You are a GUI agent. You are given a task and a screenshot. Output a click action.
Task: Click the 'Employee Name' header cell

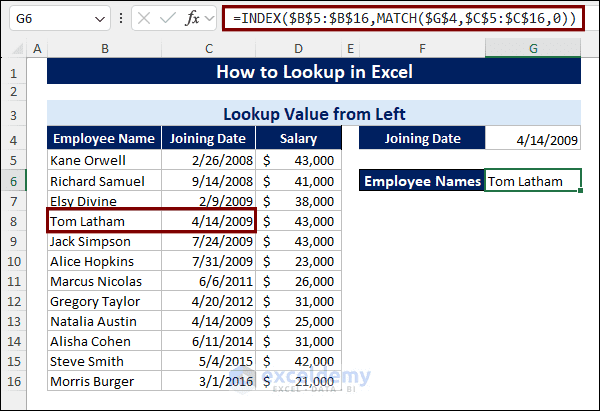(104, 138)
